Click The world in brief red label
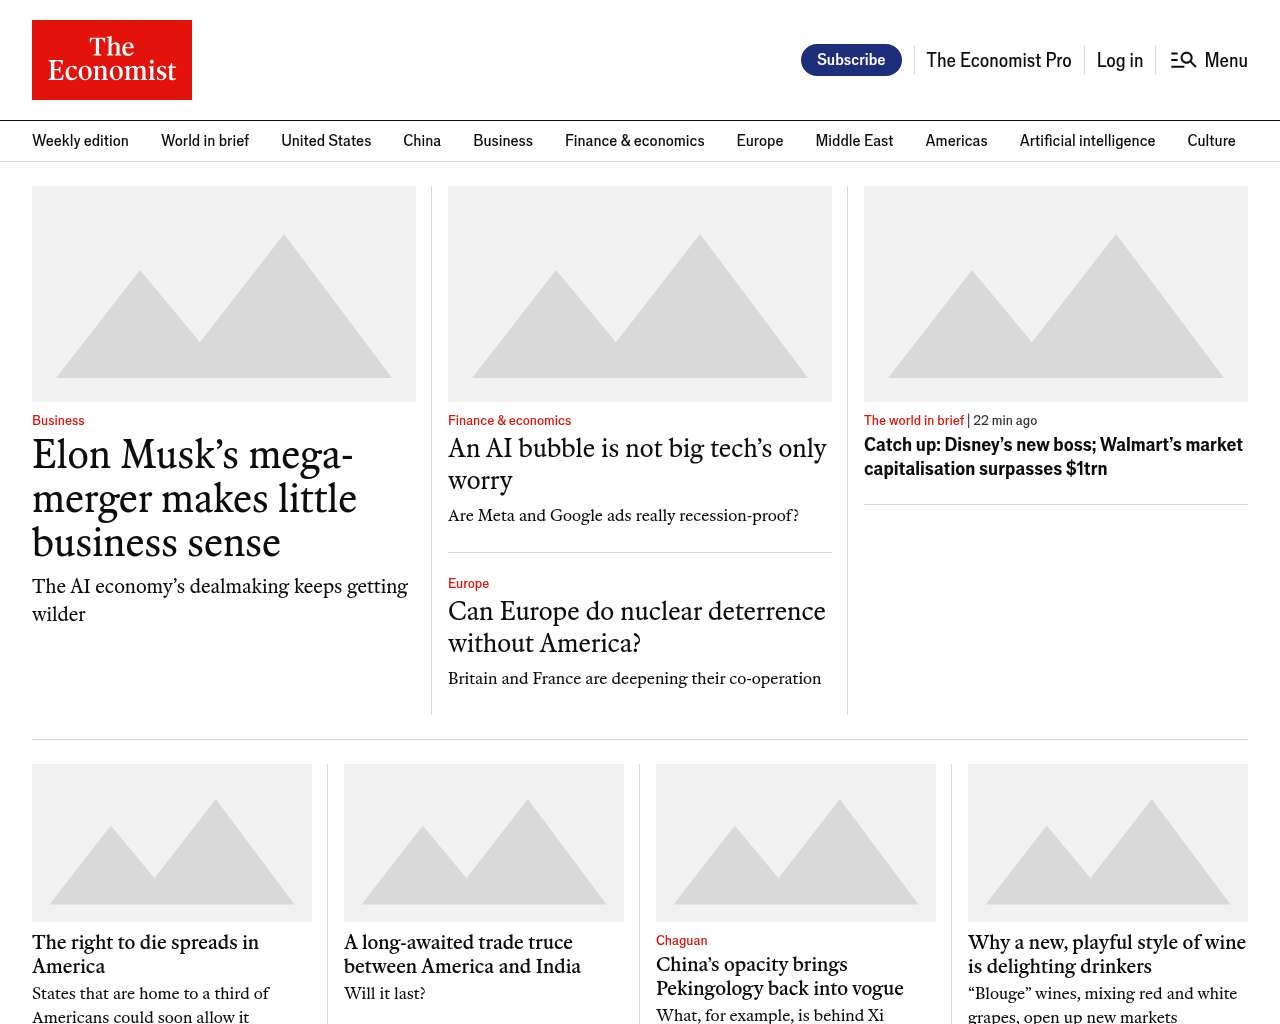Screen dimensions: 1280x1024 [914, 421]
